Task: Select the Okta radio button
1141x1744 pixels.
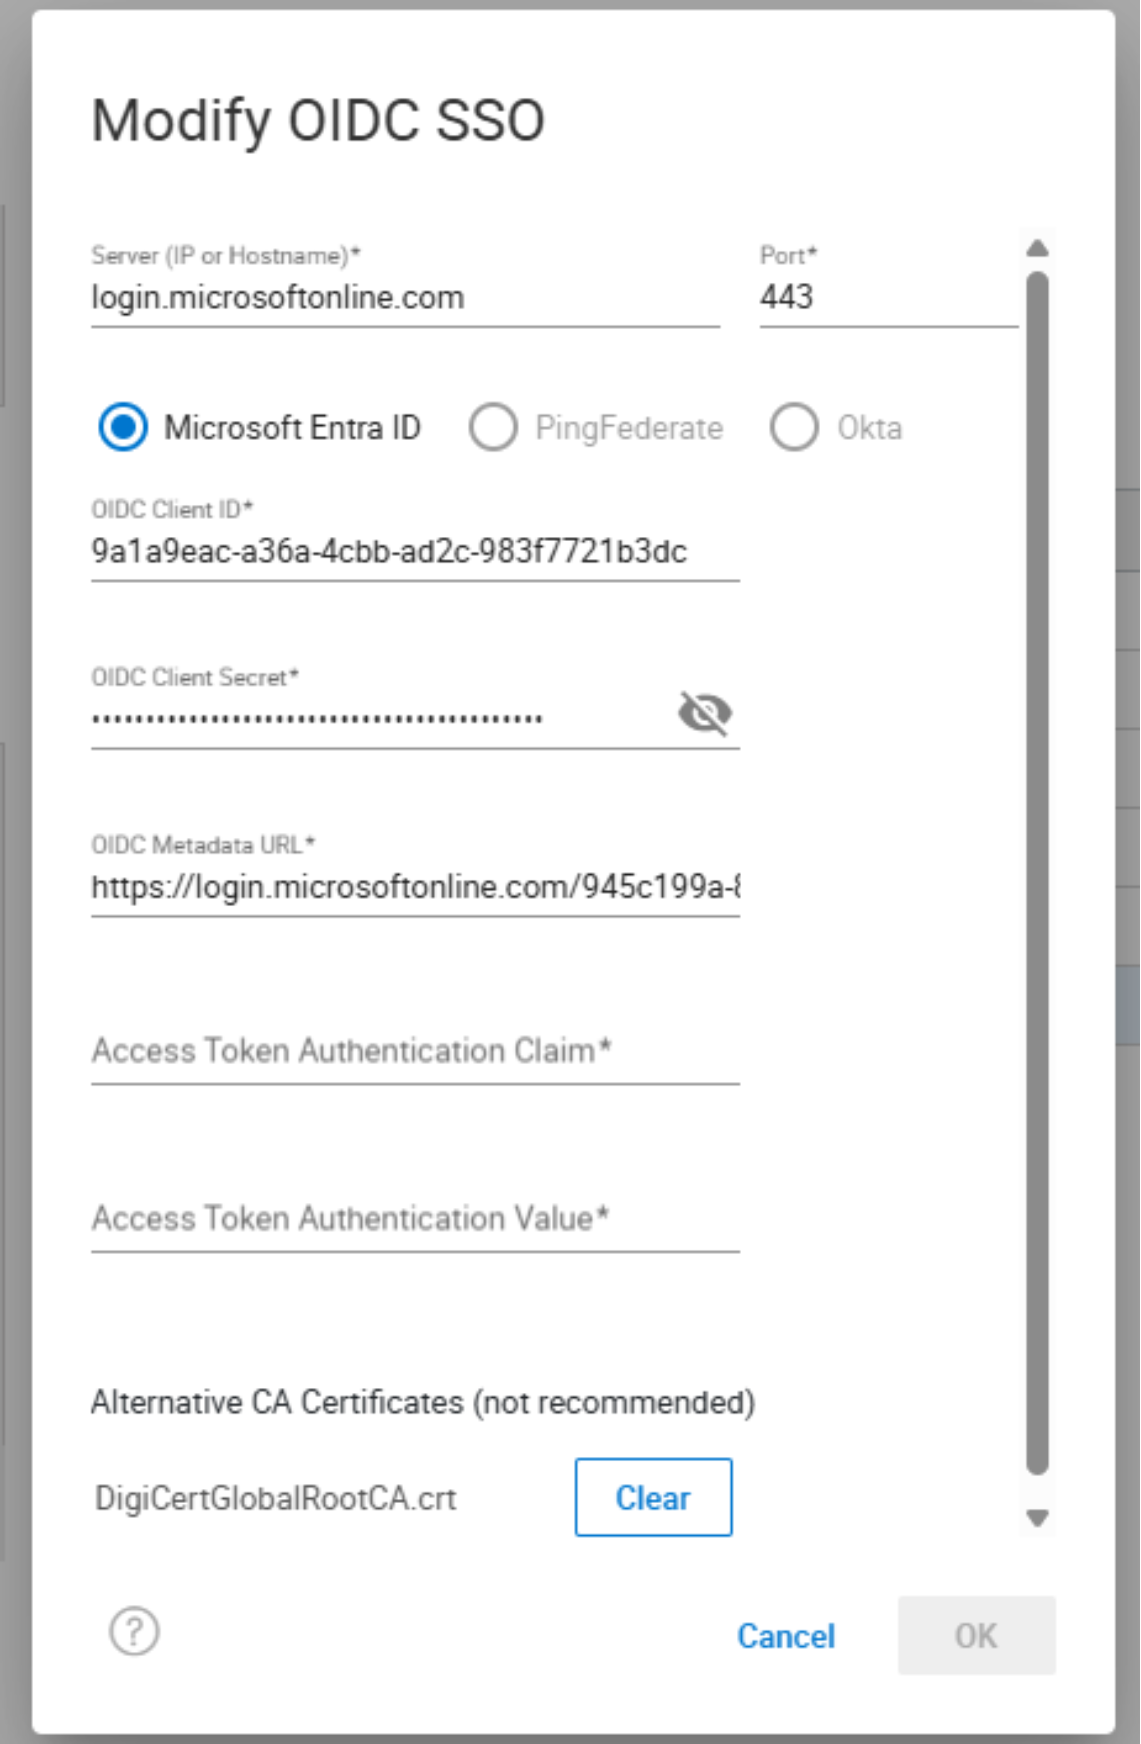Action: (x=794, y=427)
